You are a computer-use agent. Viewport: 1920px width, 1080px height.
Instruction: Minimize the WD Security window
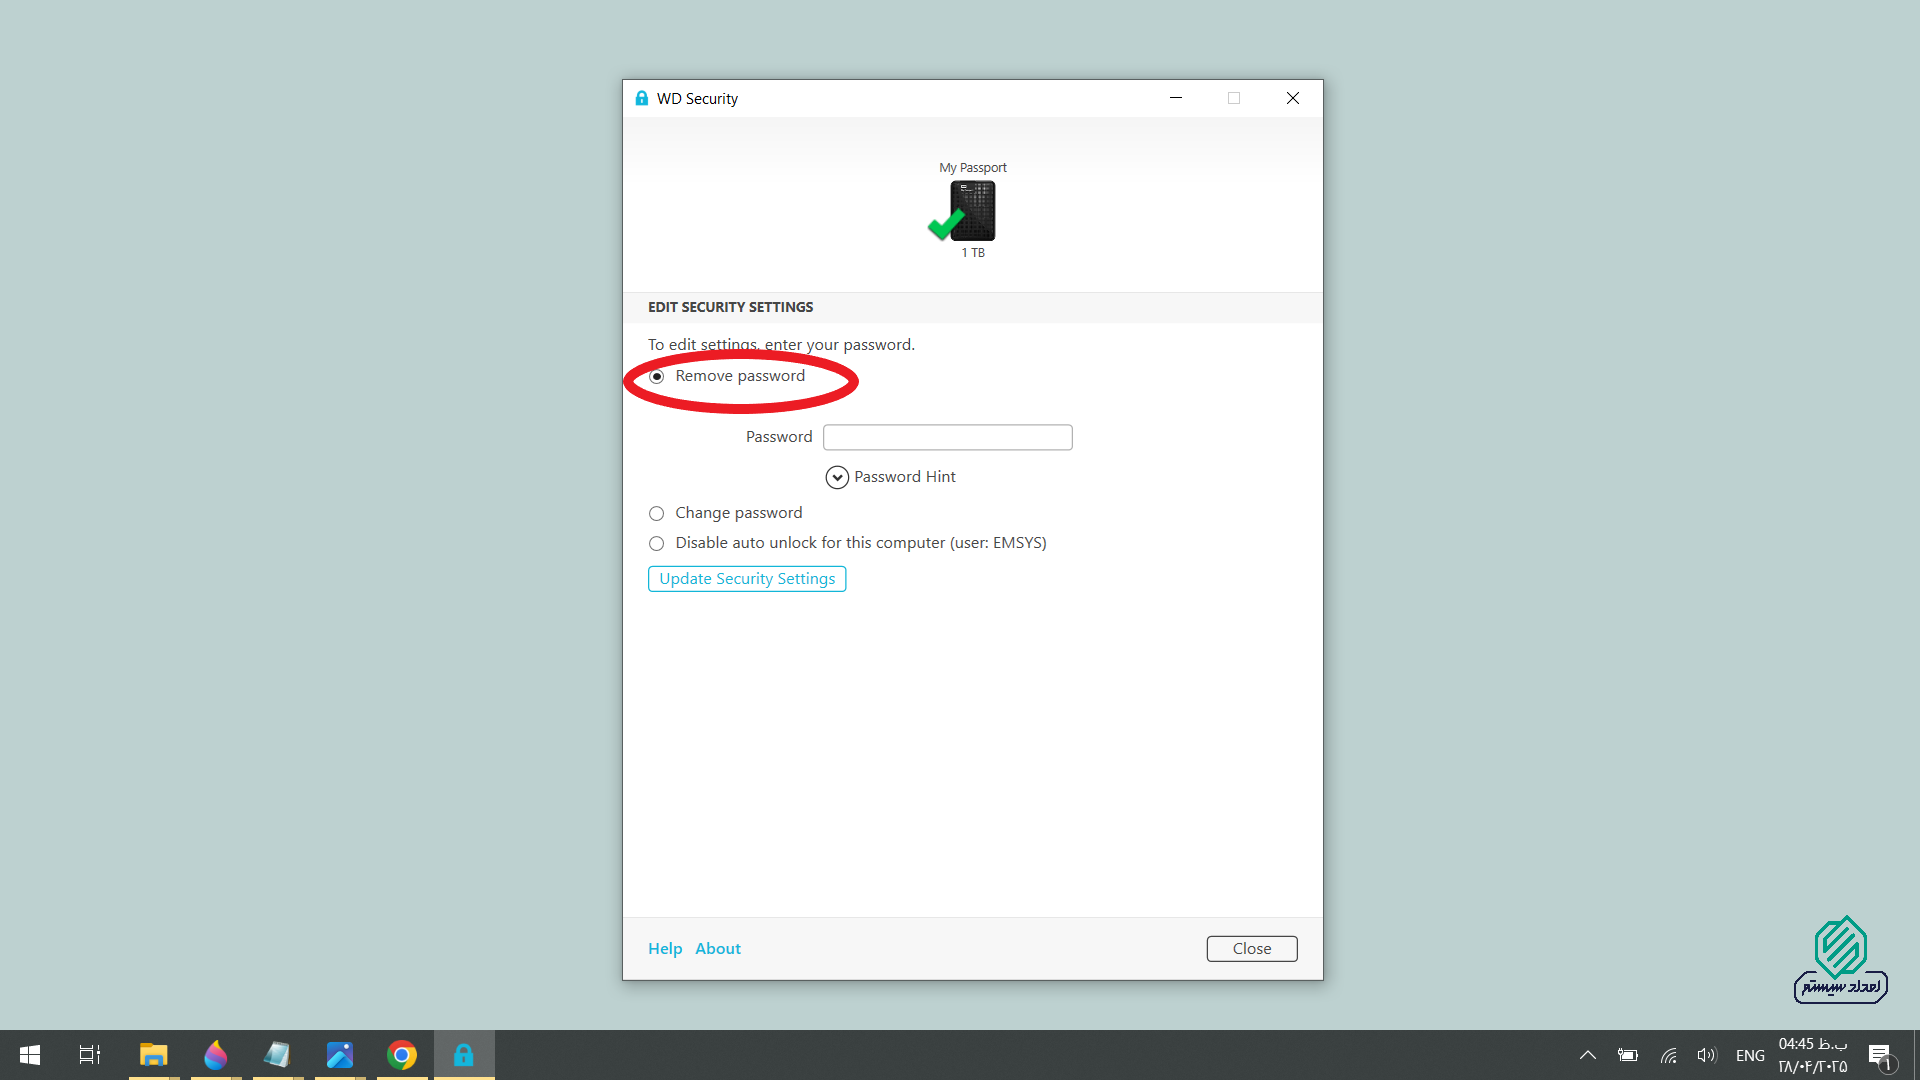click(1176, 98)
